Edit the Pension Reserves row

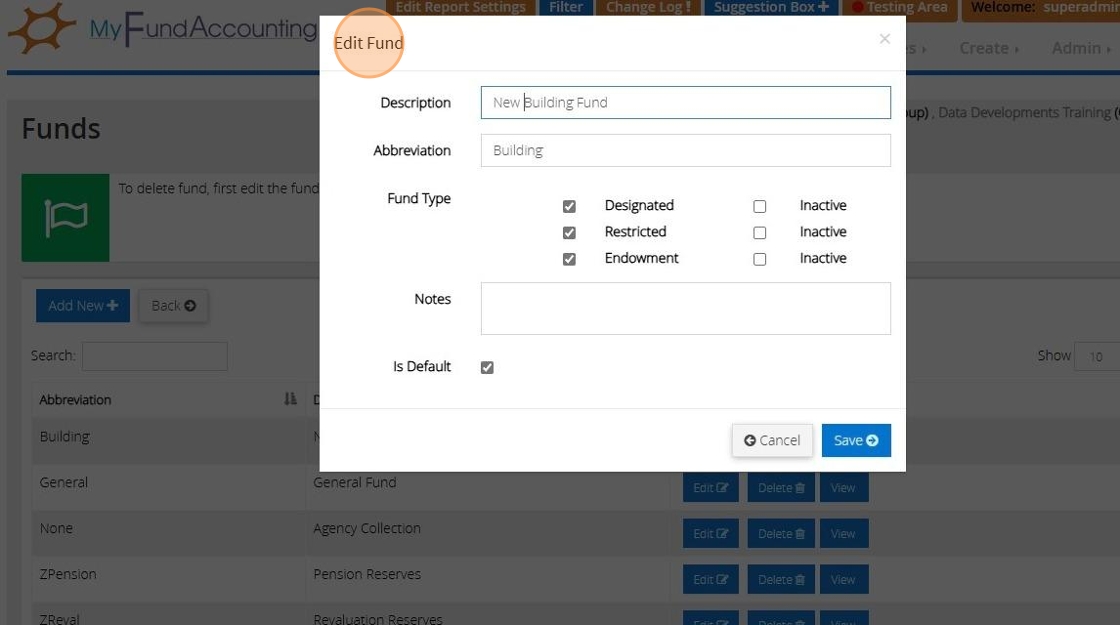point(711,579)
